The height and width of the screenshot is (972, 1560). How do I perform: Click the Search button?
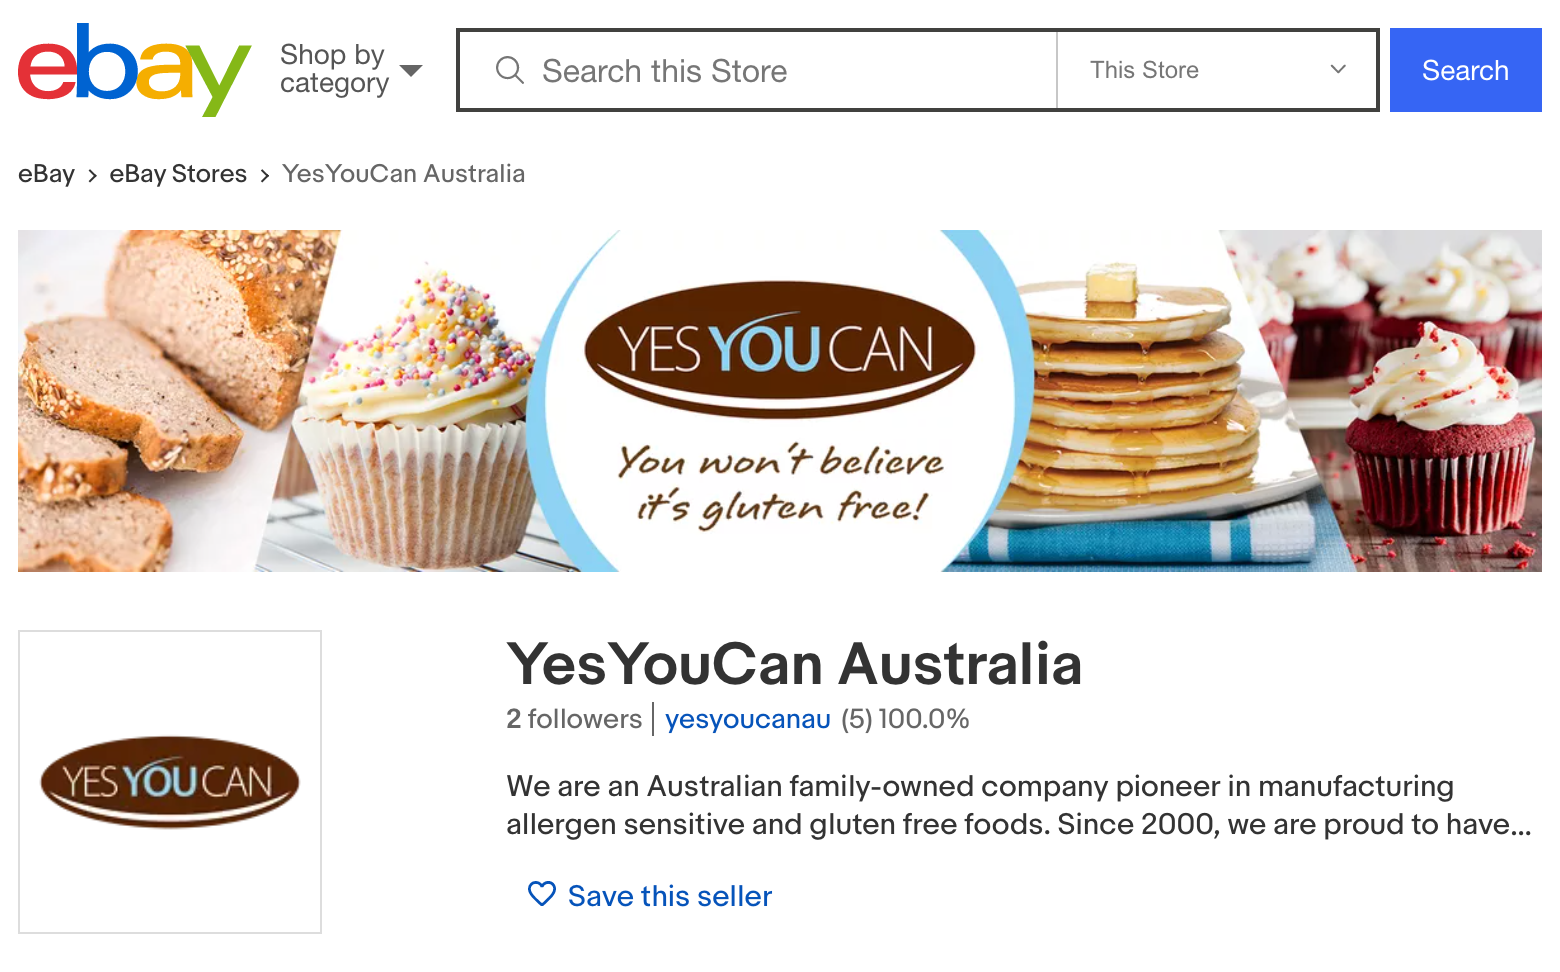(1464, 70)
